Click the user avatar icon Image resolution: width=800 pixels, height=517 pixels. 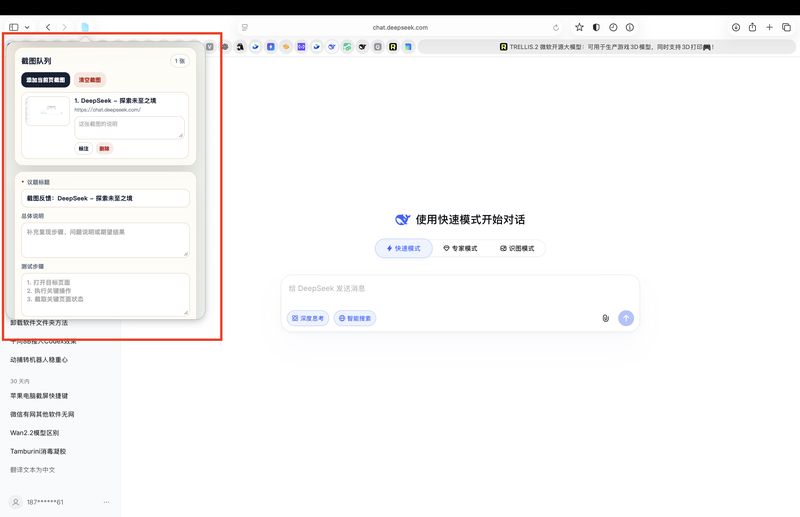(16, 502)
